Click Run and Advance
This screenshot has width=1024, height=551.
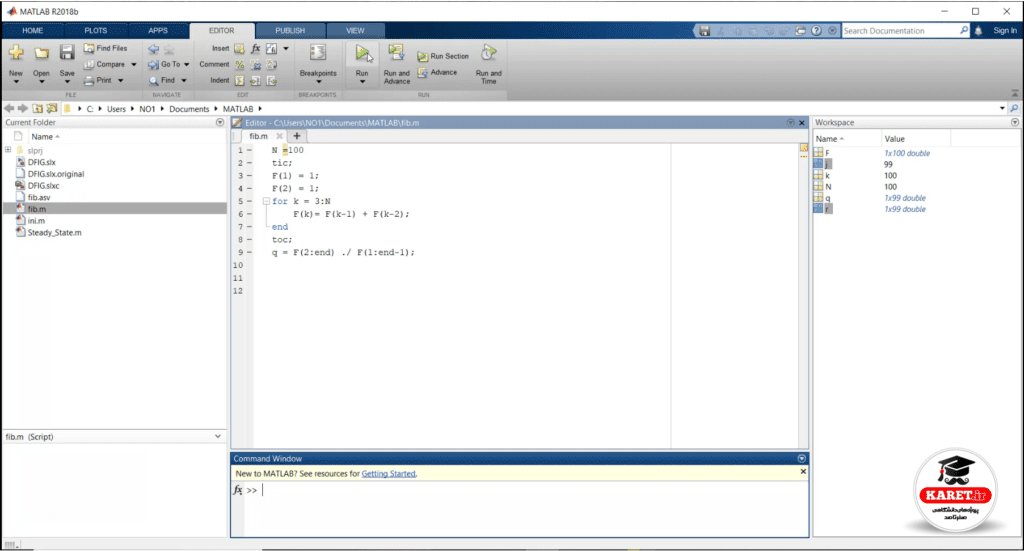tap(396, 64)
